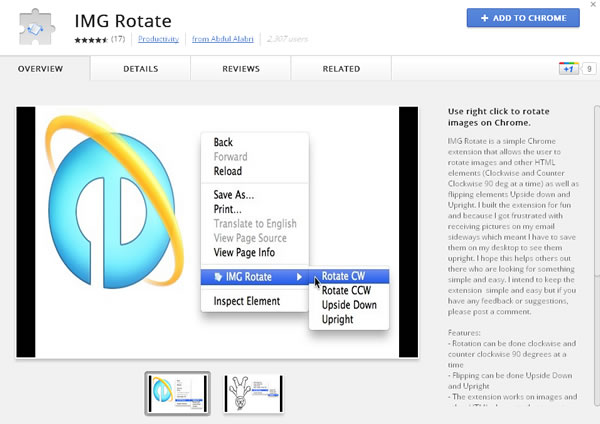The width and height of the screenshot is (600, 424).
Task: Switch to the Reviews tab
Action: coord(241,69)
